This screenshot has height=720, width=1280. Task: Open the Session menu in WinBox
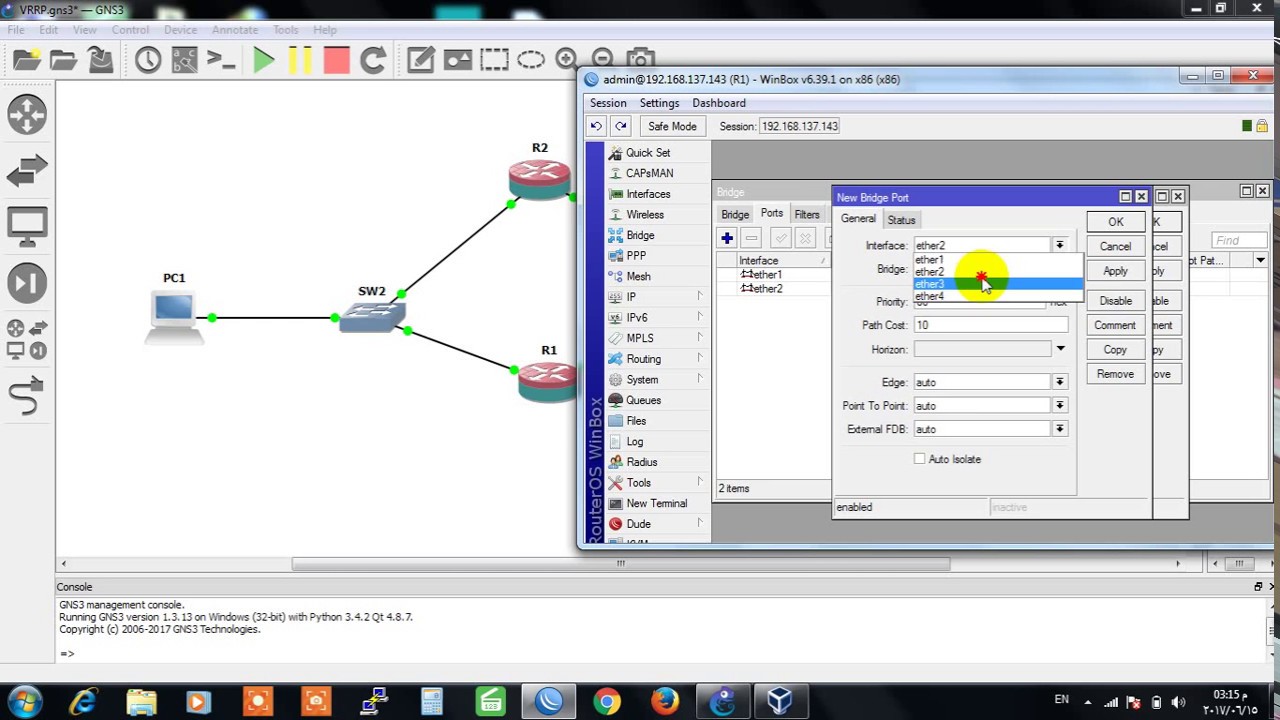tap(608, 103)
